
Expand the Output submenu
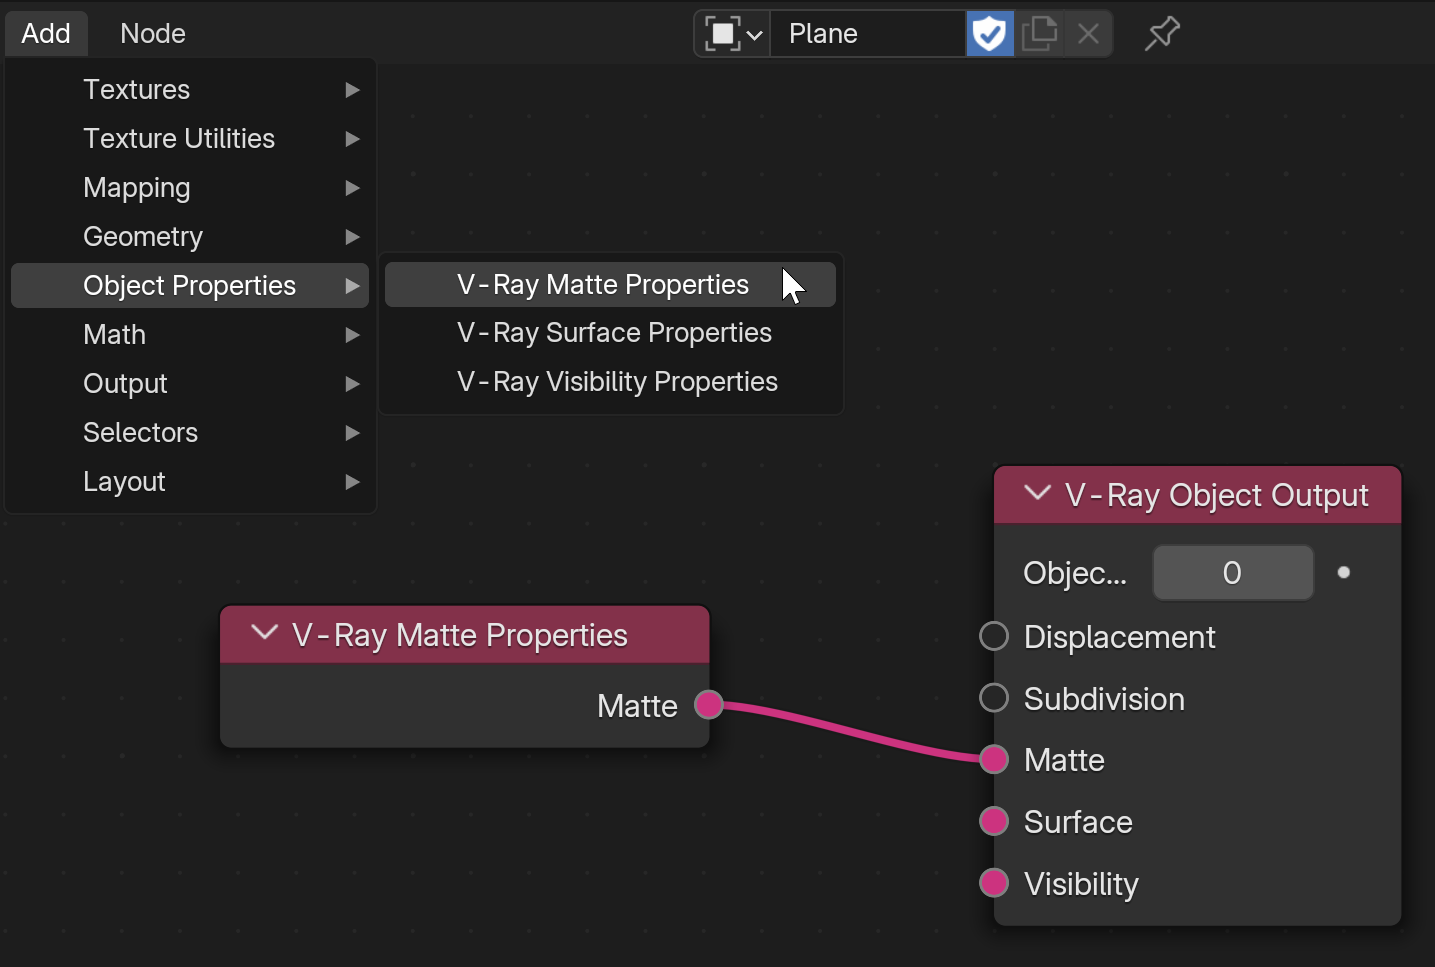click(190, 383)
